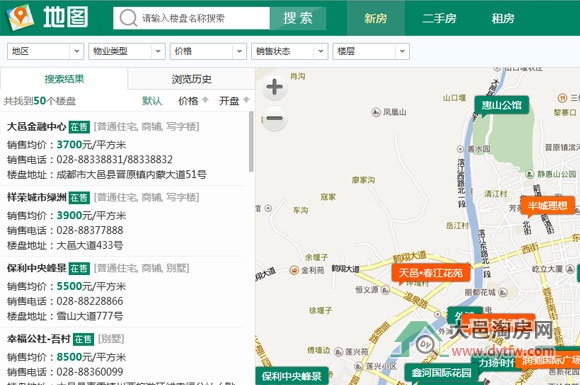This screenshot has width=580, height=385.
Task: Click price 3700元/平方米
Action: 91,145
